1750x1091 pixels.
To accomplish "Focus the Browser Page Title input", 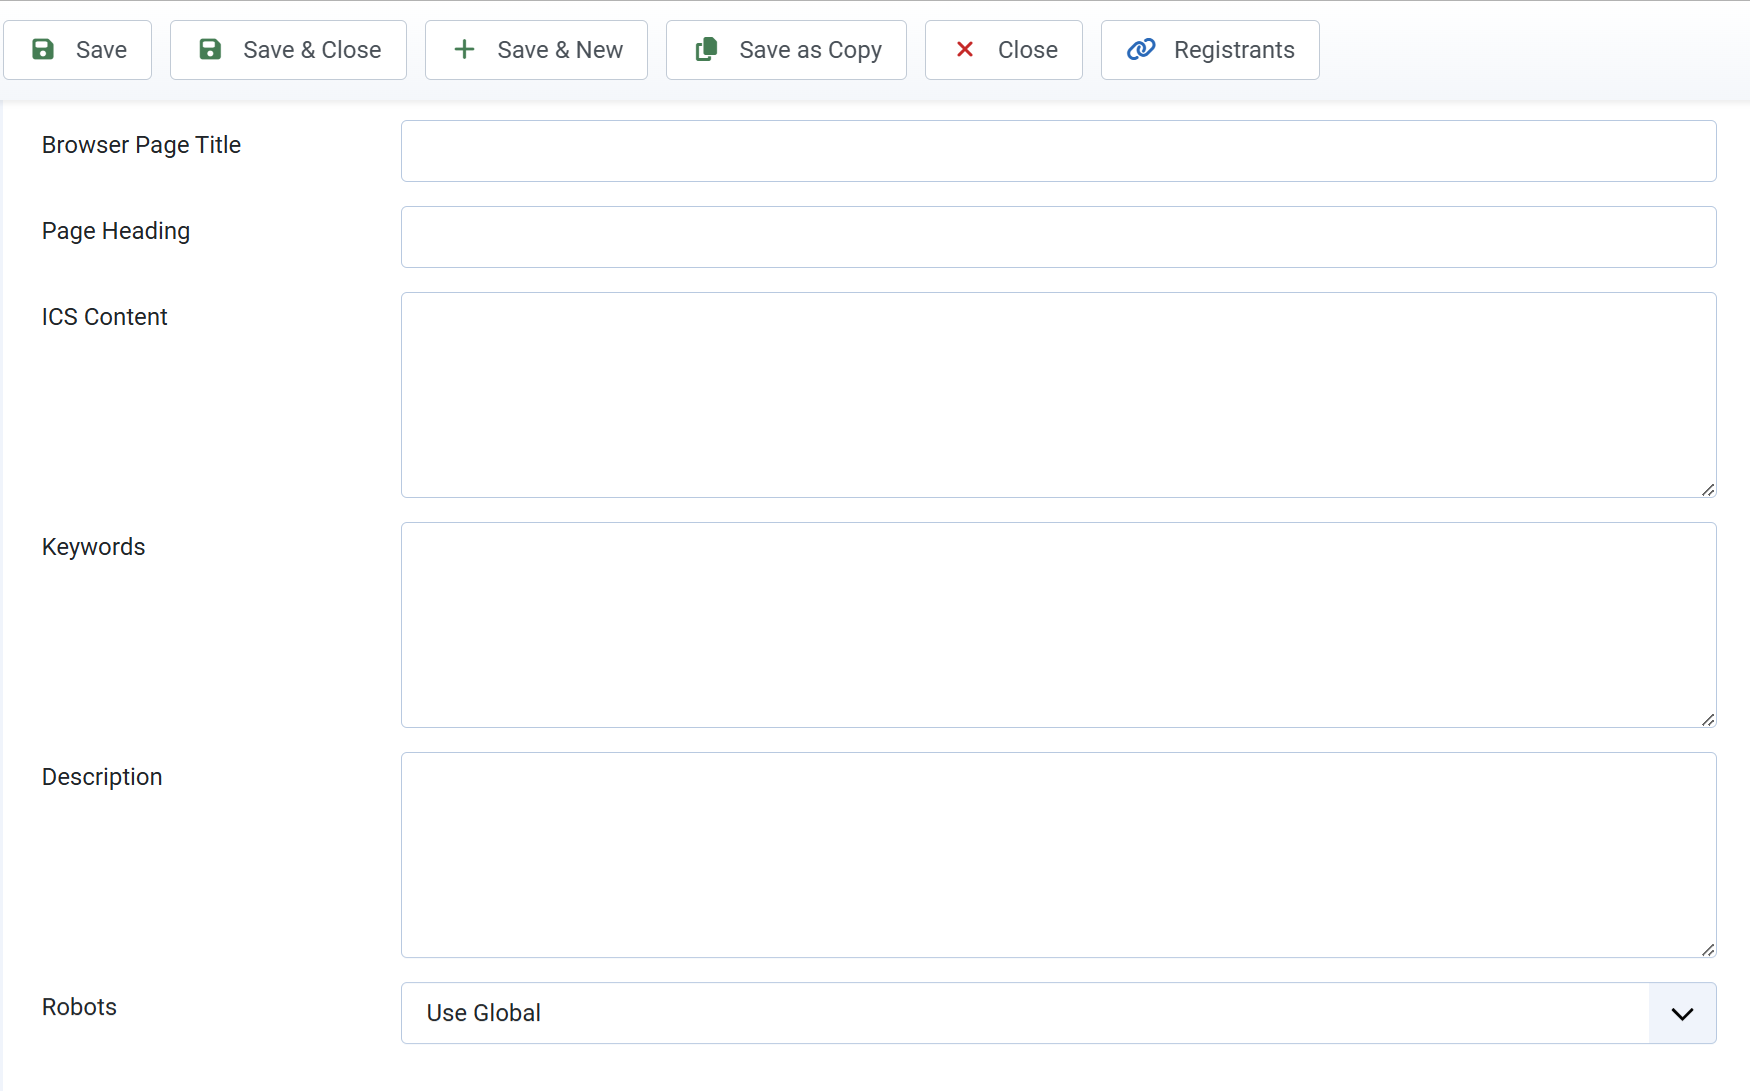I will tap(1059, 151).
